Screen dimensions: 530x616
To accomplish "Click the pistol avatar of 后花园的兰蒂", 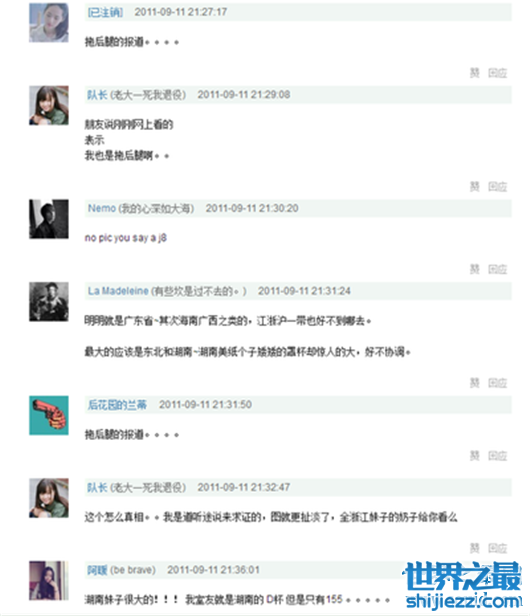I will coord(49,415).
